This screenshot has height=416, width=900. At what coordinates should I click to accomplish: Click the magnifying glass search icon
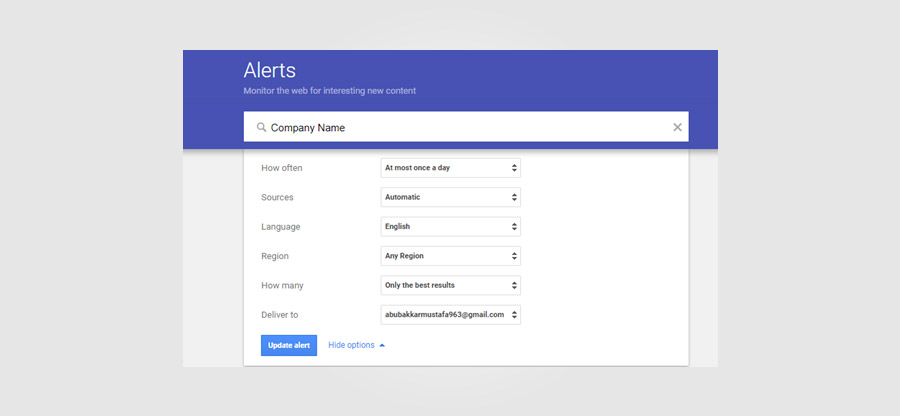pyautogui.click(x=261, y=127)
